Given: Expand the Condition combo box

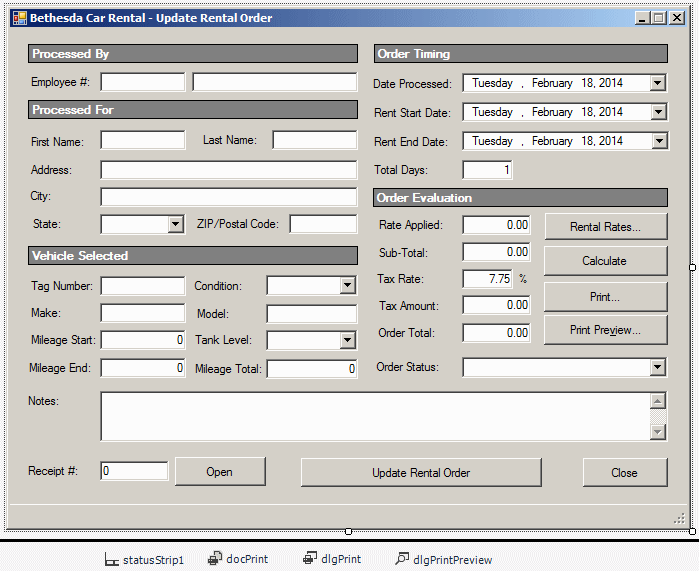Looking at the screenshot, I should (x=347, y=286).
